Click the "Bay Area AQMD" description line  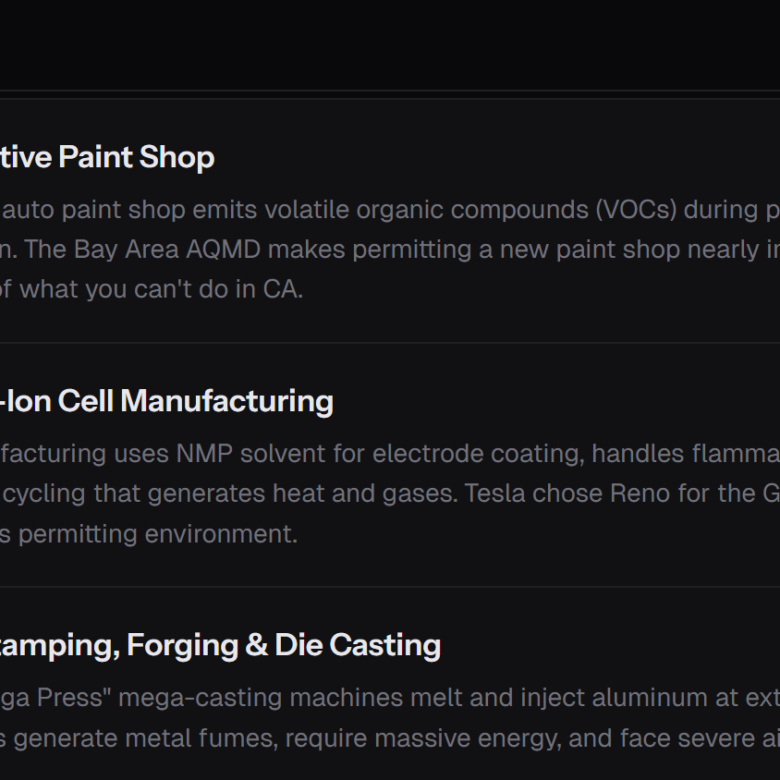point(390,250)
